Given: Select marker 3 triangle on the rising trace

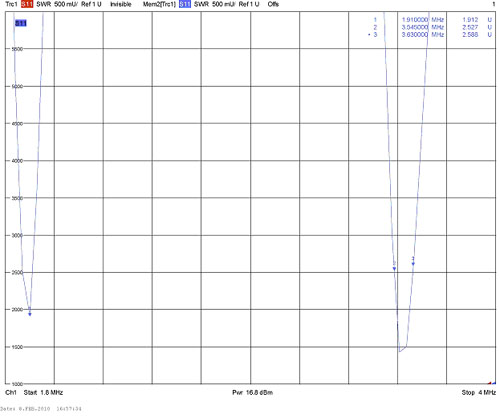Looking at the screenshot, I should [413, 264].
